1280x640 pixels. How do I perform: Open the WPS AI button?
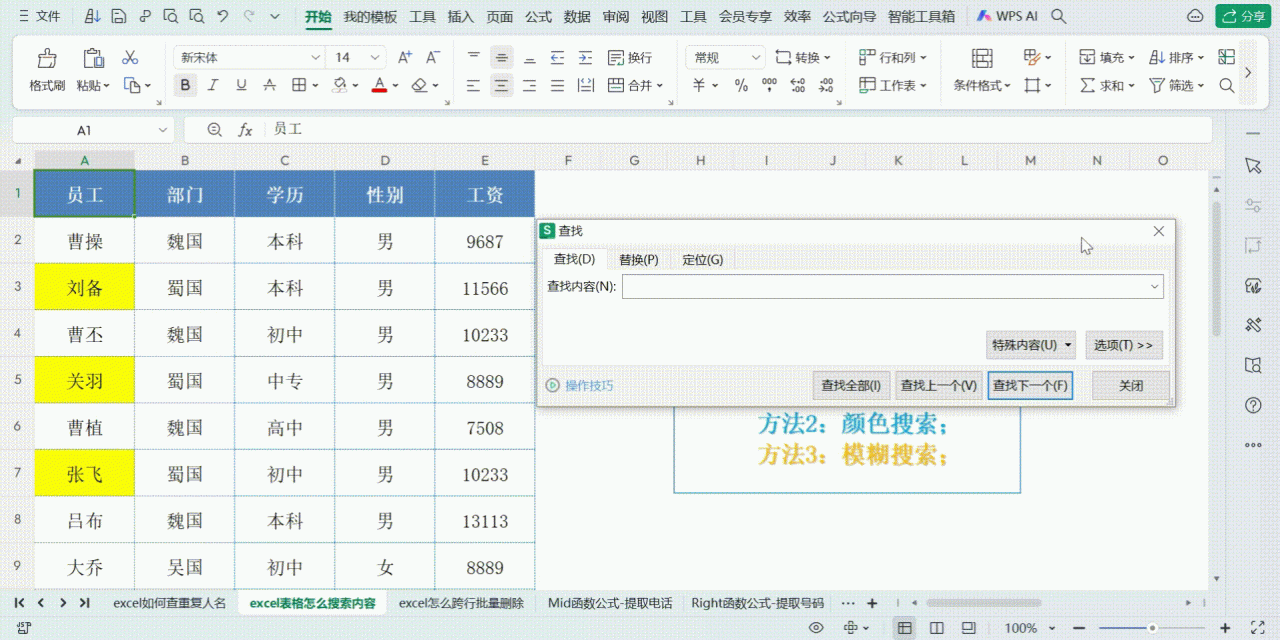pyautogui.click(x=1007, y=17)
